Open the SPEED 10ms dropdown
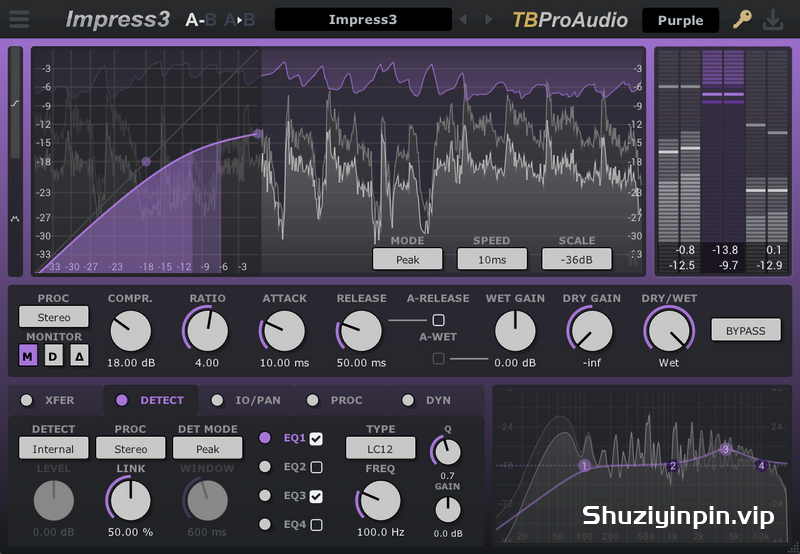Image resolution: width=800 pixels, height=554 pixels. tap(492, 259)
